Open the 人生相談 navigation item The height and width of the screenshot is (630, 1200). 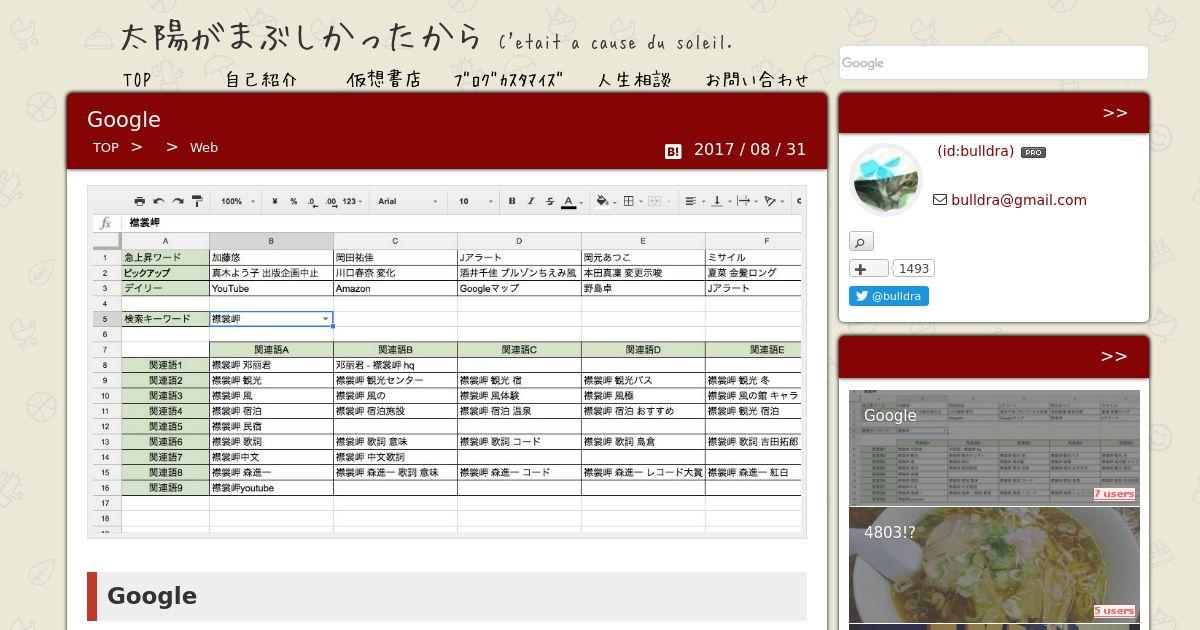635,80
